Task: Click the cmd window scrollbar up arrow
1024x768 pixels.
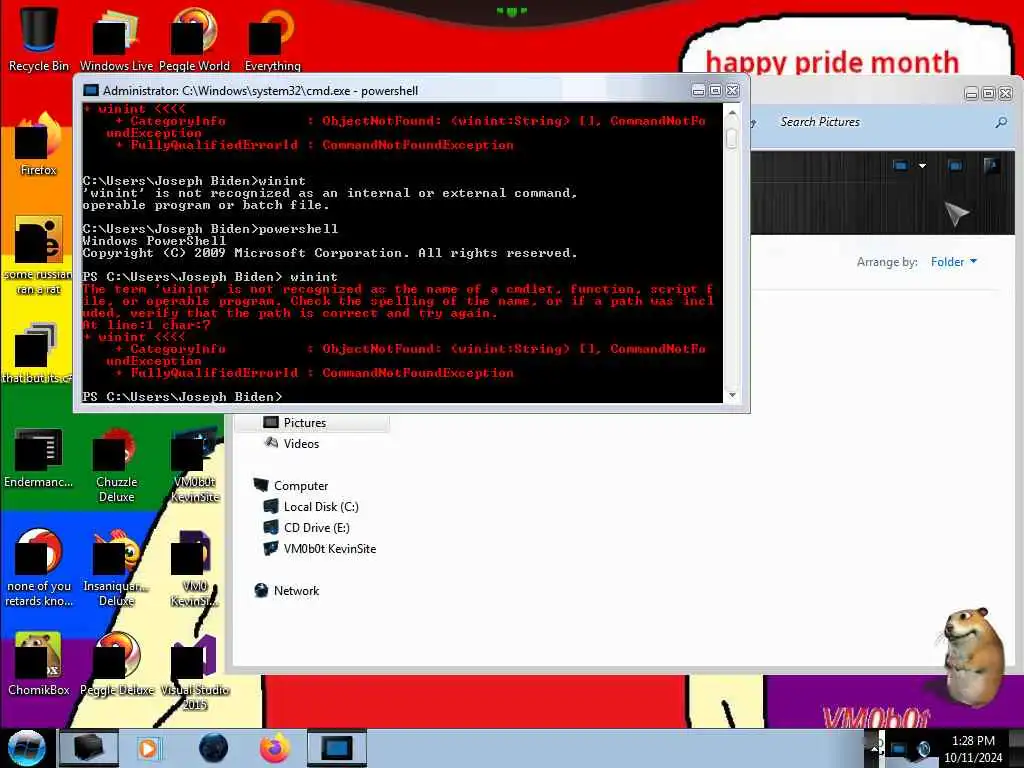Action: click(x=732, y=113)
